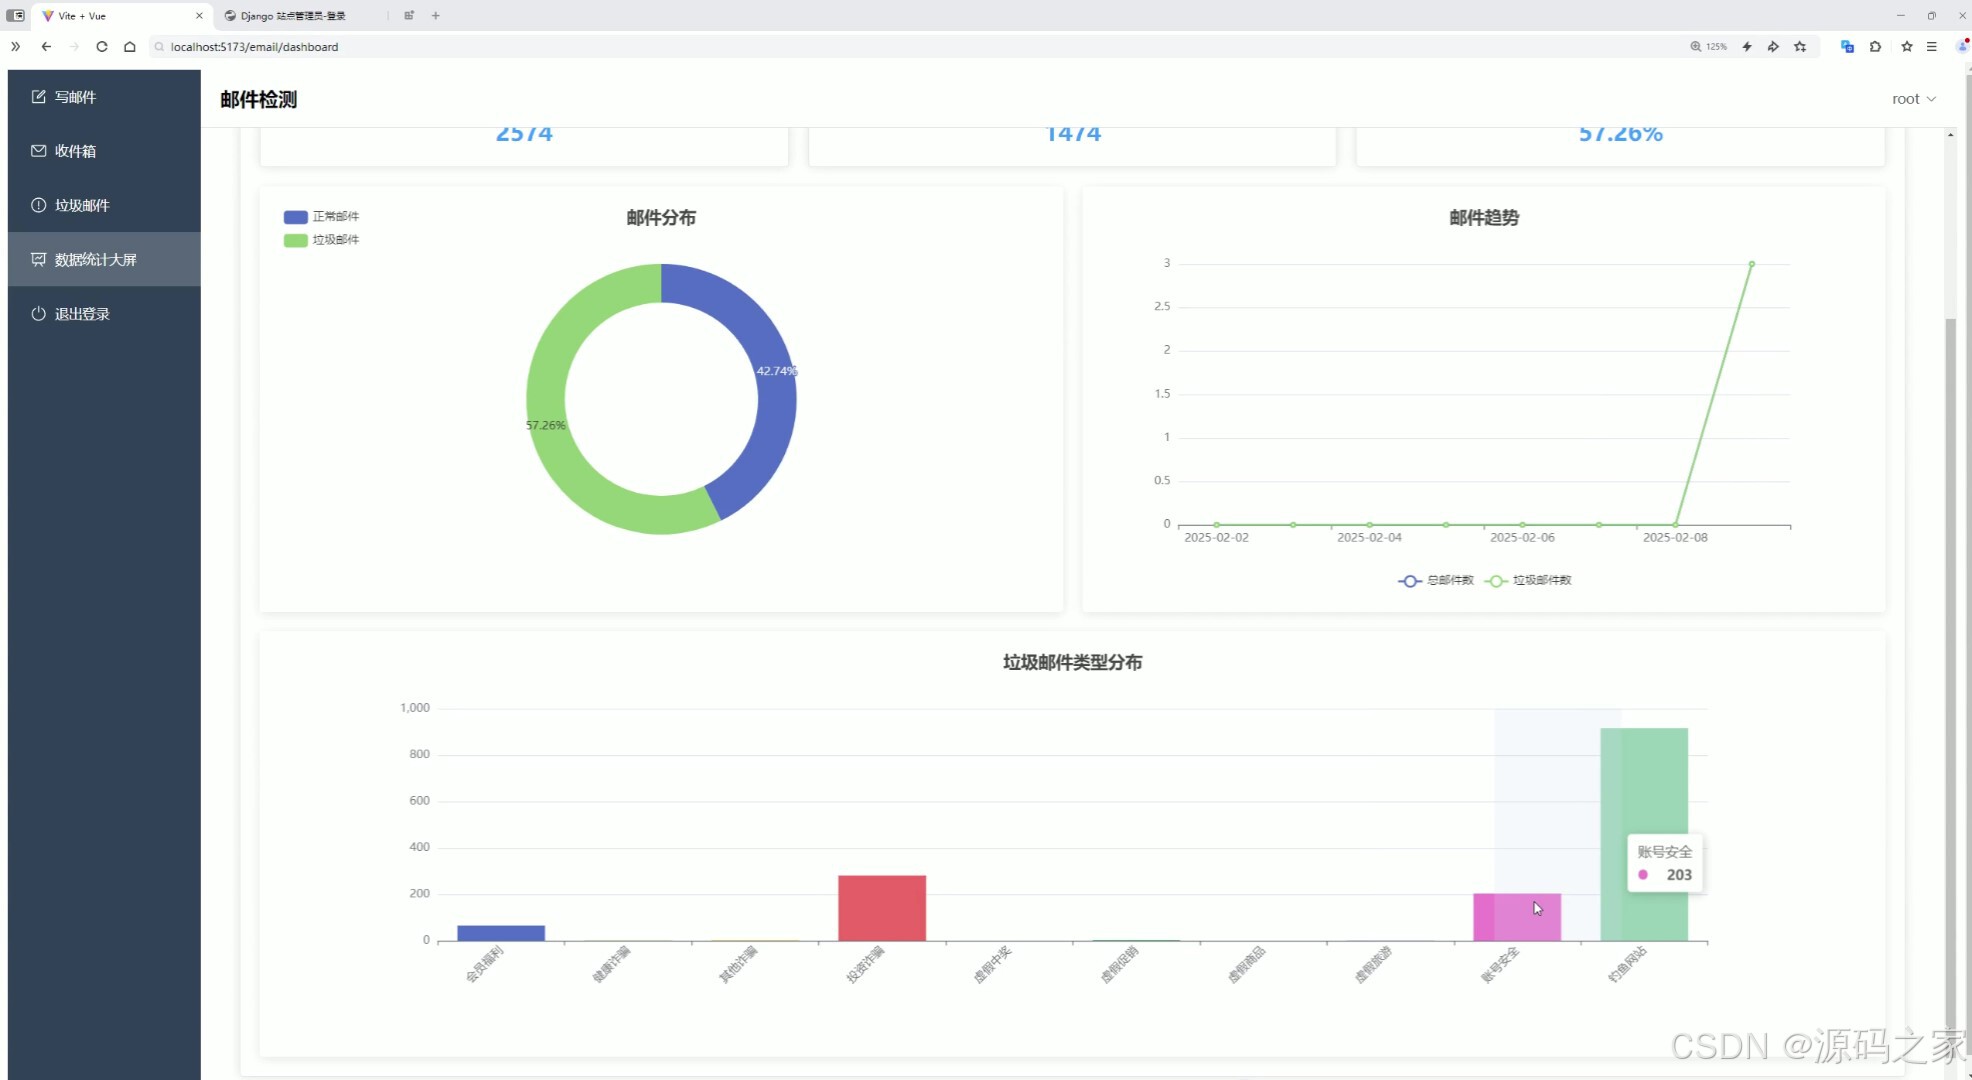This screenshot has height=1080, width=1972.
Task: Switch to the Django admin login tab
Action: point(292,16)
